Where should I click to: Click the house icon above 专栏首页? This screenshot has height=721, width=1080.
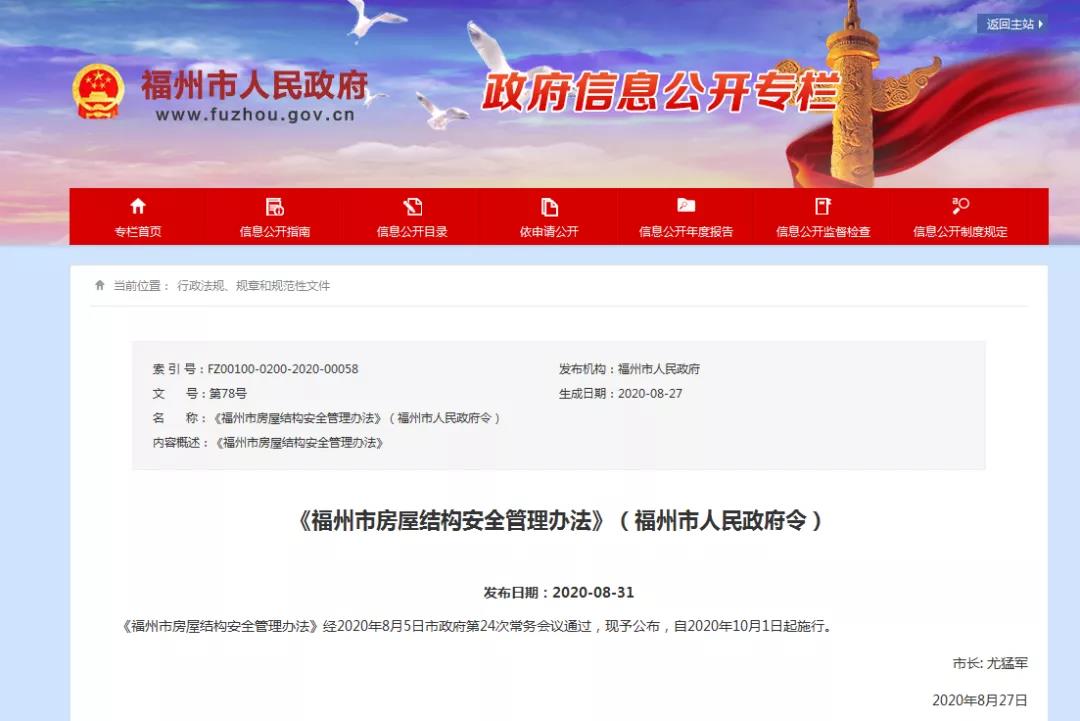(x=138, y=206)
